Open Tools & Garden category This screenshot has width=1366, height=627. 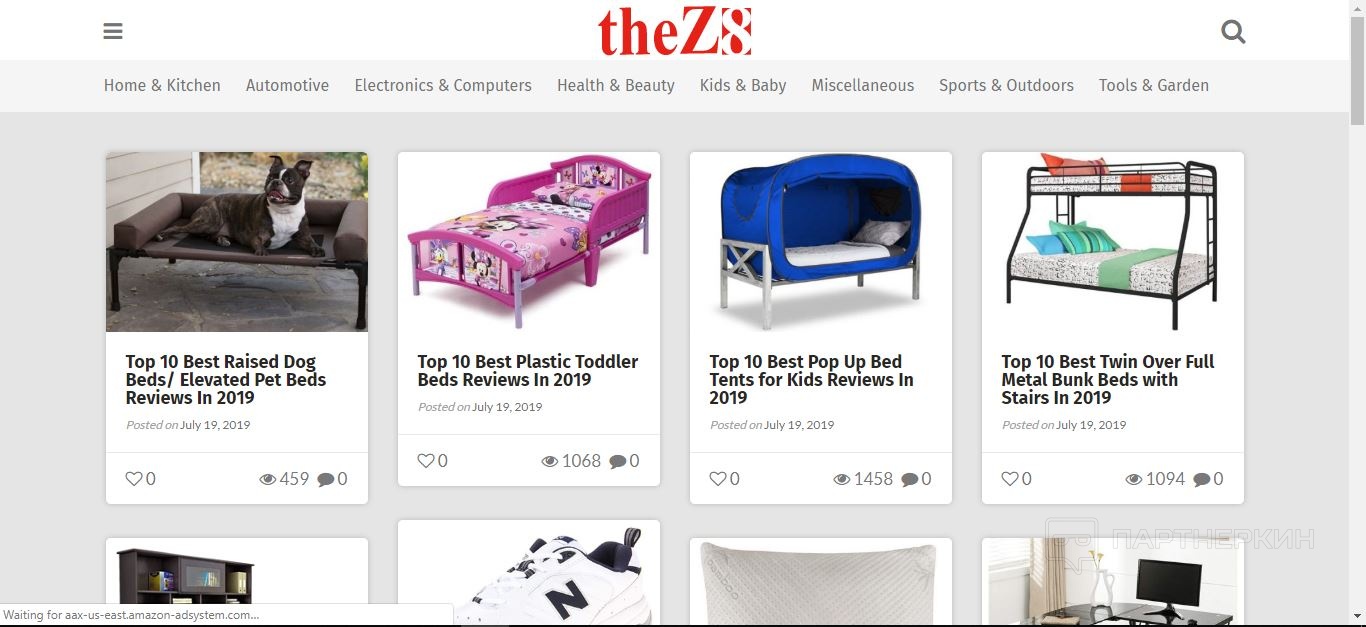point(1154,86)
